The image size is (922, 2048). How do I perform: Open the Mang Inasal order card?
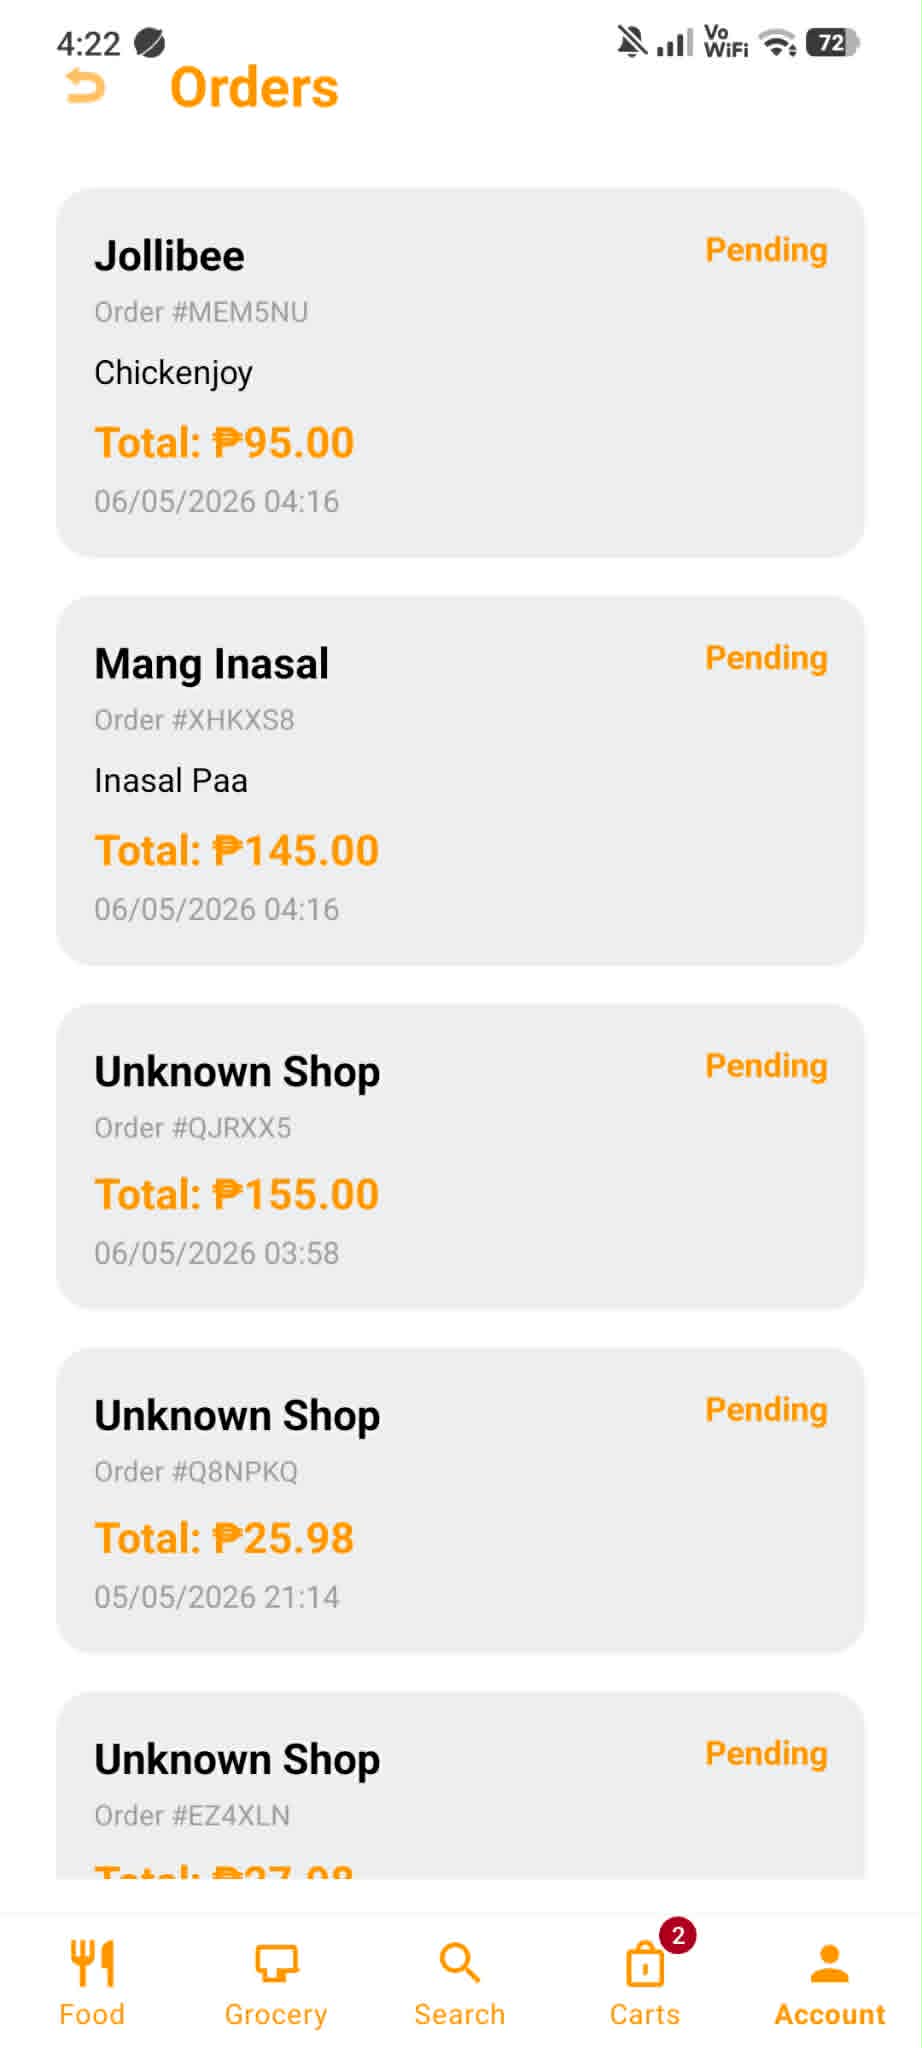(x=460, y=780)
